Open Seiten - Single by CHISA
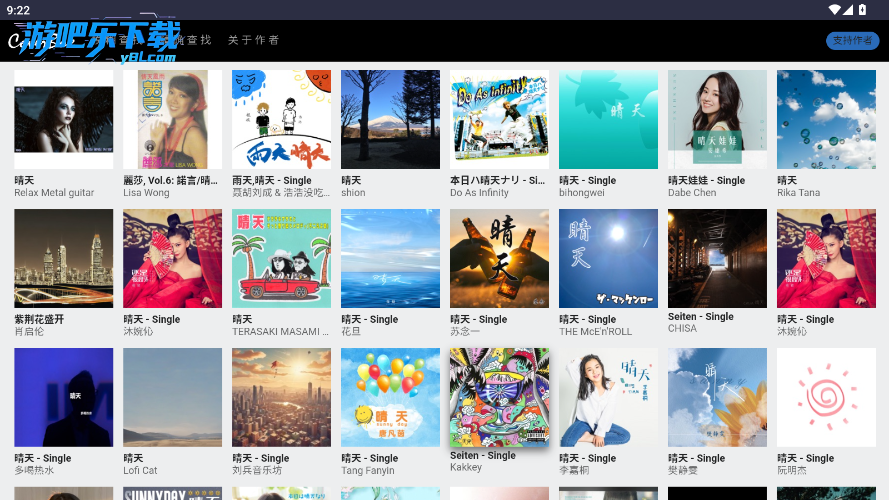This screenshot has height=500, width=889. point(717,259)
